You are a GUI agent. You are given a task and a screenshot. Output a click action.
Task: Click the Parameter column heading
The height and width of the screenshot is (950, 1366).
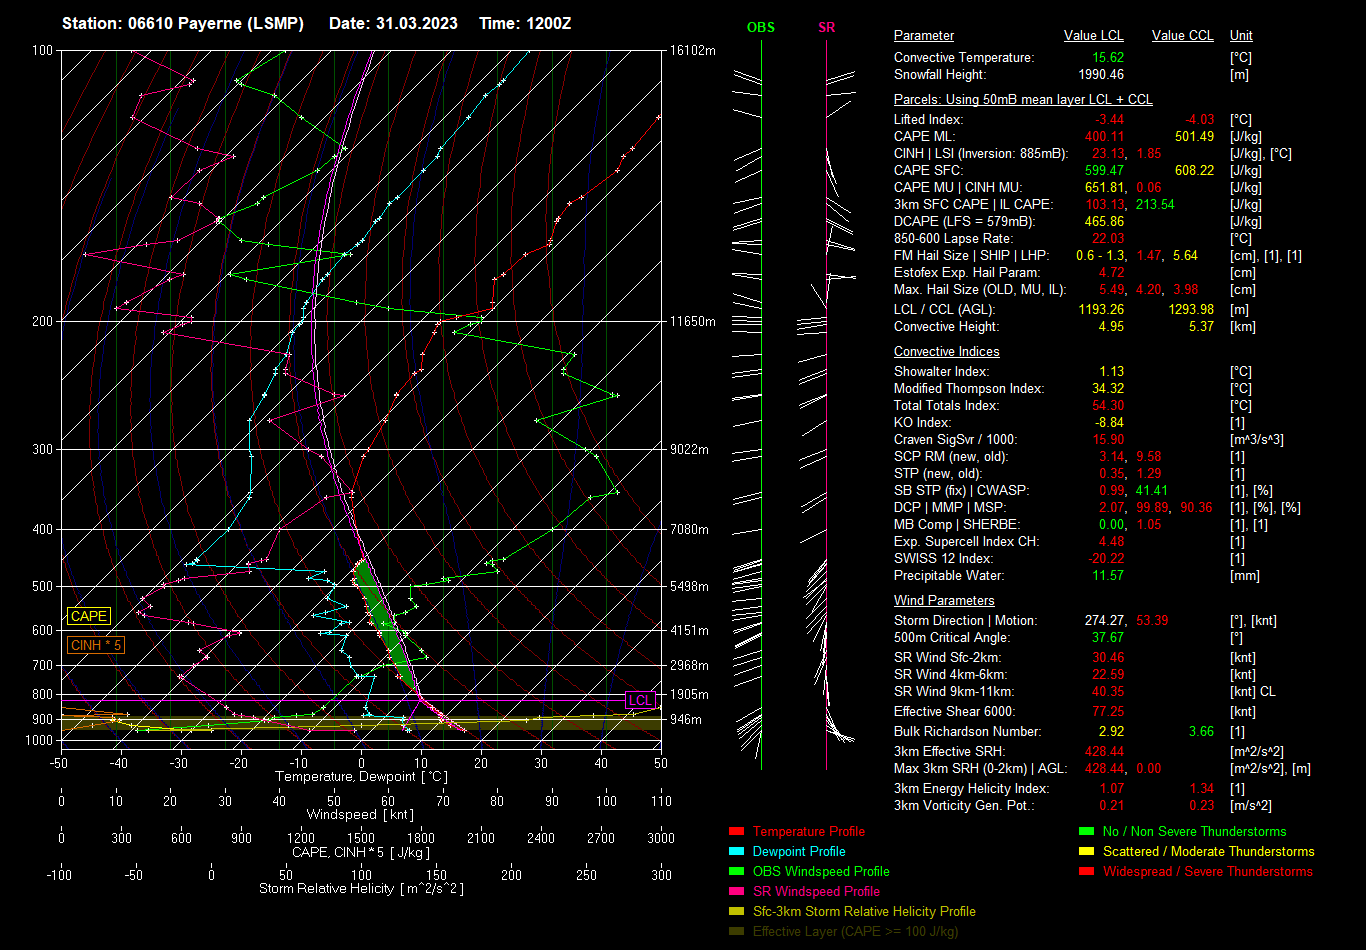coord(924,36)
